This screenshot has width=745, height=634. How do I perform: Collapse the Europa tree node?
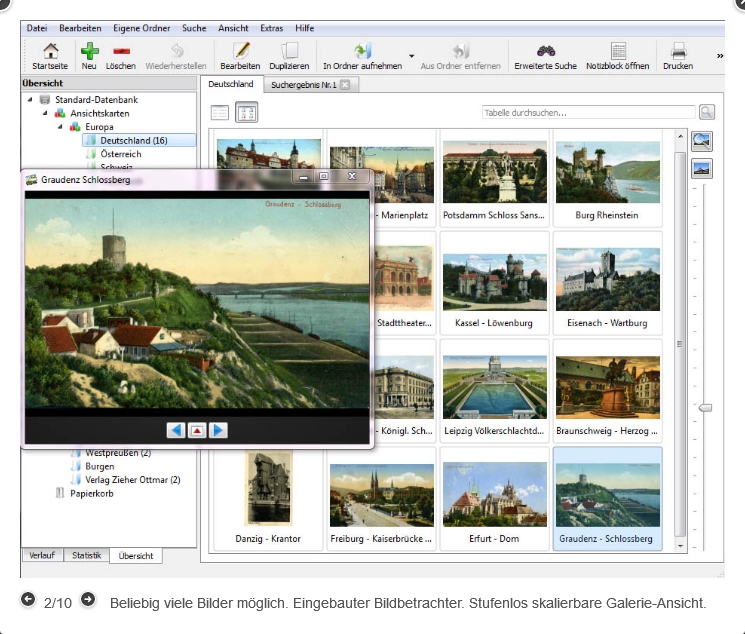click(60, 127)
